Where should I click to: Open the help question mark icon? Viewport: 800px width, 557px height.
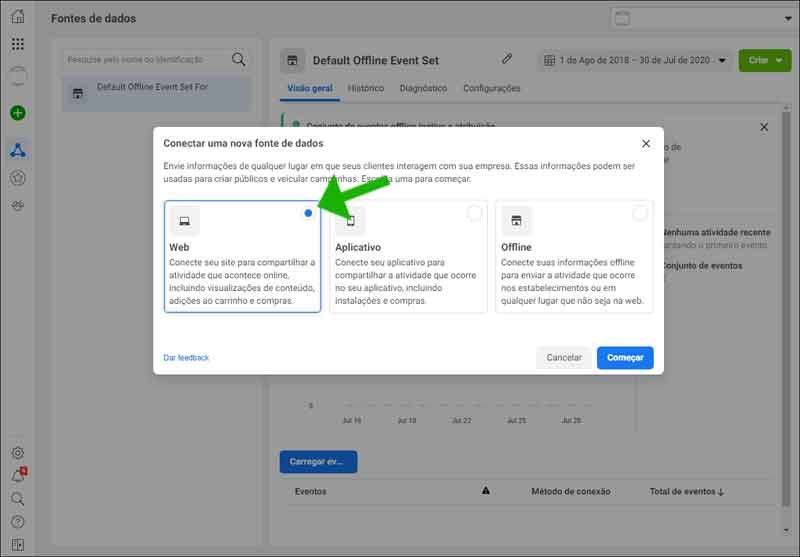tap(18, 522)
